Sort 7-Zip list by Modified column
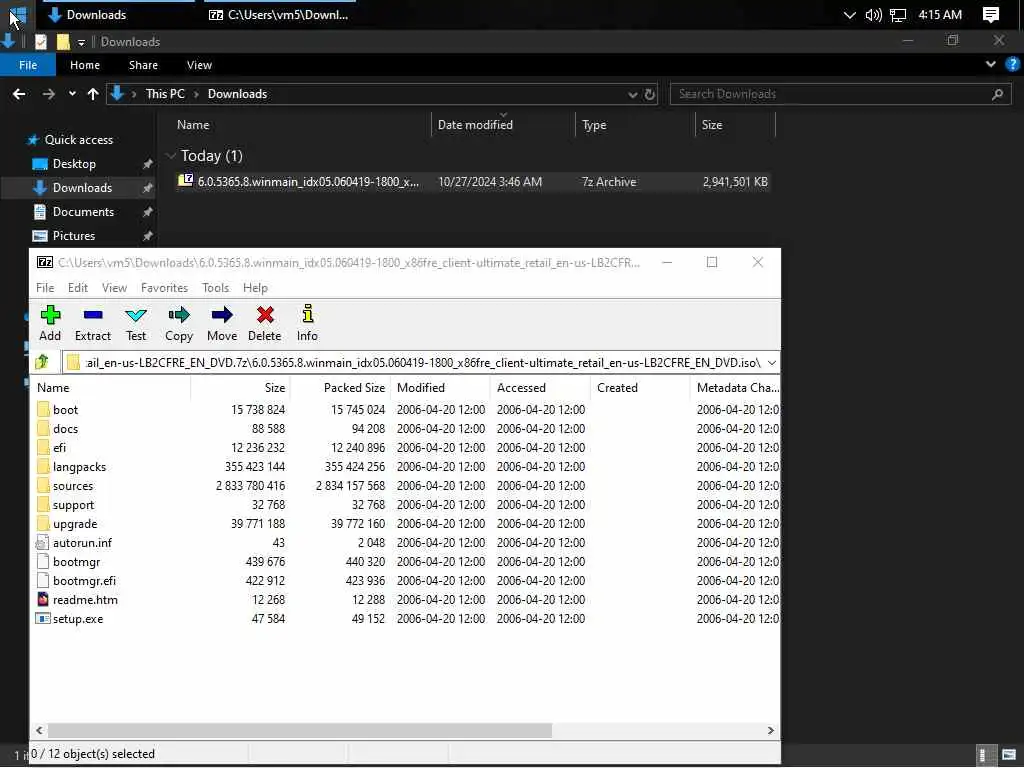The height and width of the screenshot is (768, 1024). tap(440, 387)
